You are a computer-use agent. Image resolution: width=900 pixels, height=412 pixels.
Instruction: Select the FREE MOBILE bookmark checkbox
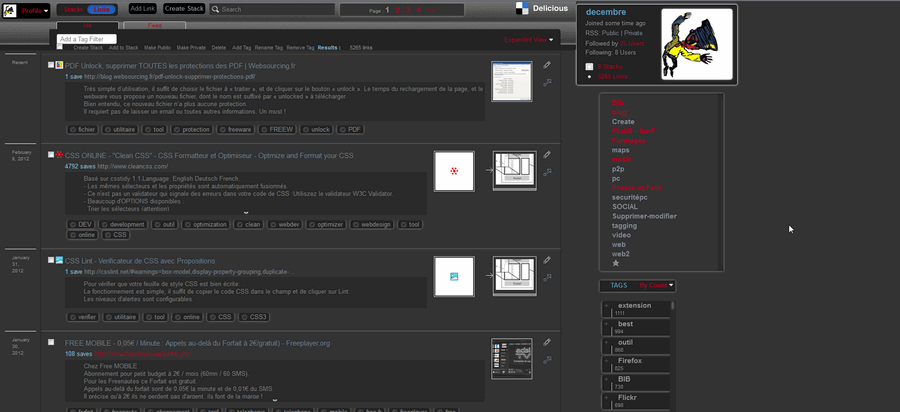51,342
